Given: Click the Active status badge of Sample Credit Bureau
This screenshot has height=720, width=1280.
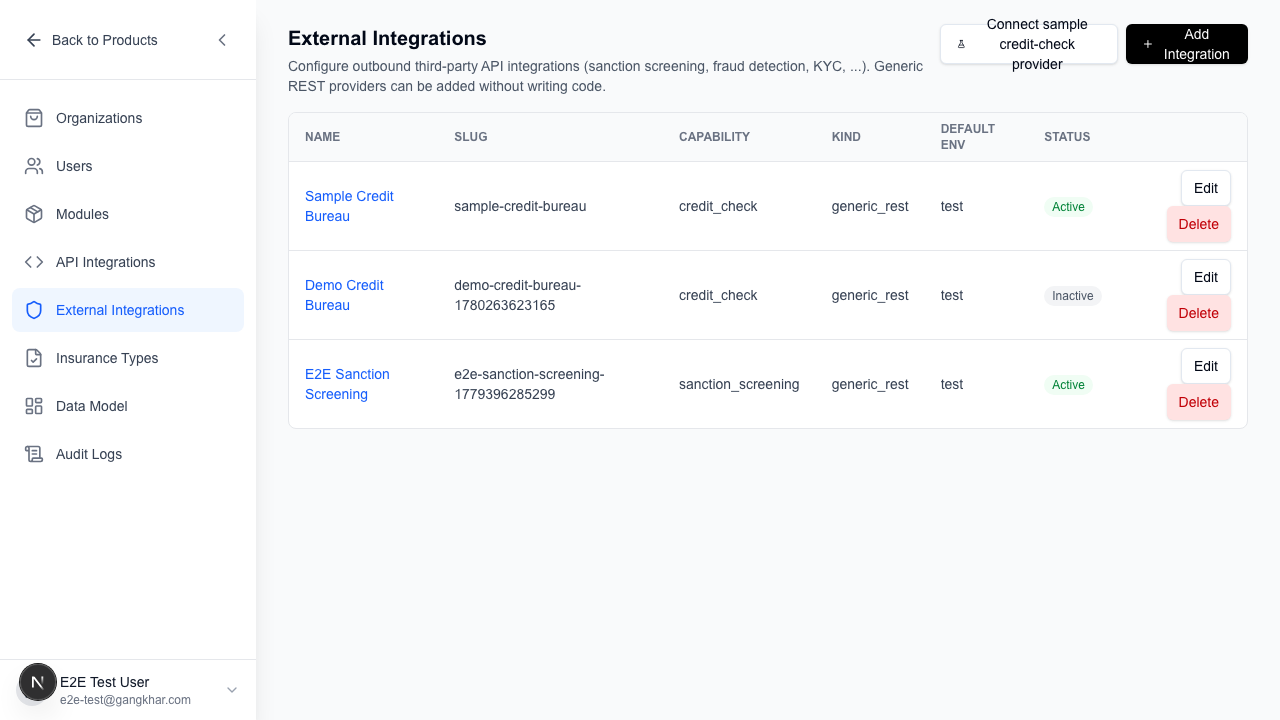Looking at the screenshot, I should [1068, 207].
